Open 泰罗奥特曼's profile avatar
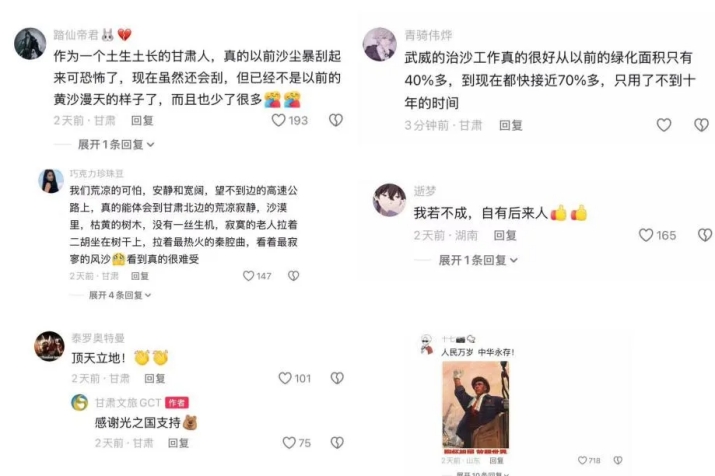The width and height of the screenshot is (715, 476). pos(49,346)
